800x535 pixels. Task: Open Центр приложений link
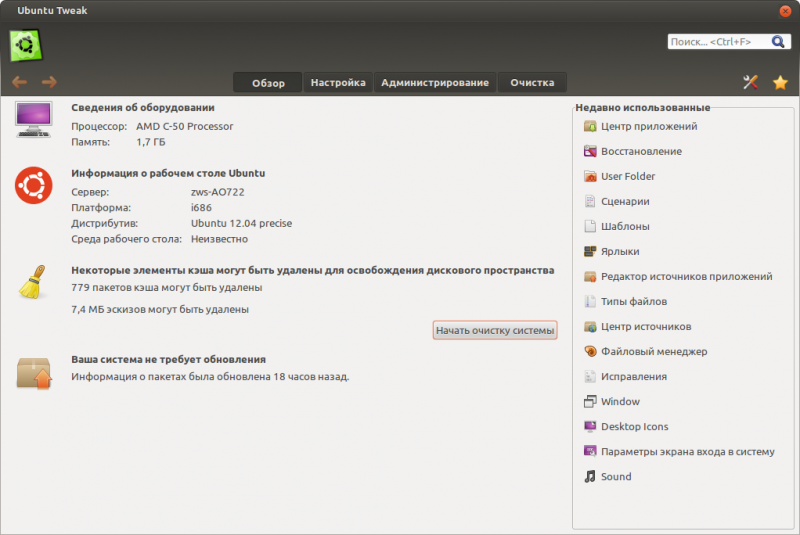click(649, 126)
